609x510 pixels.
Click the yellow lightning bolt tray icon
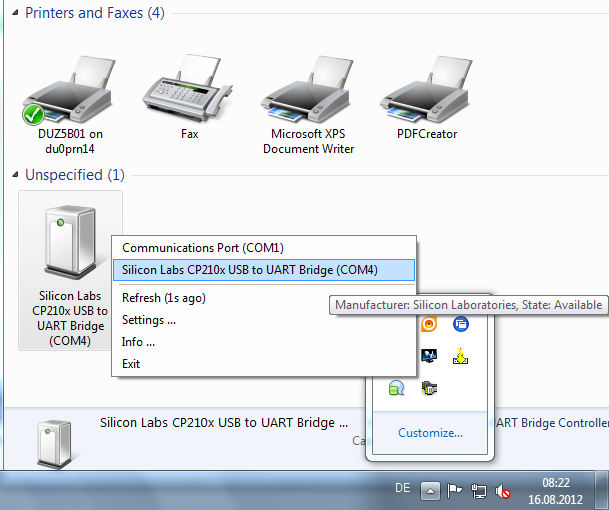click(x=461, y=356)
